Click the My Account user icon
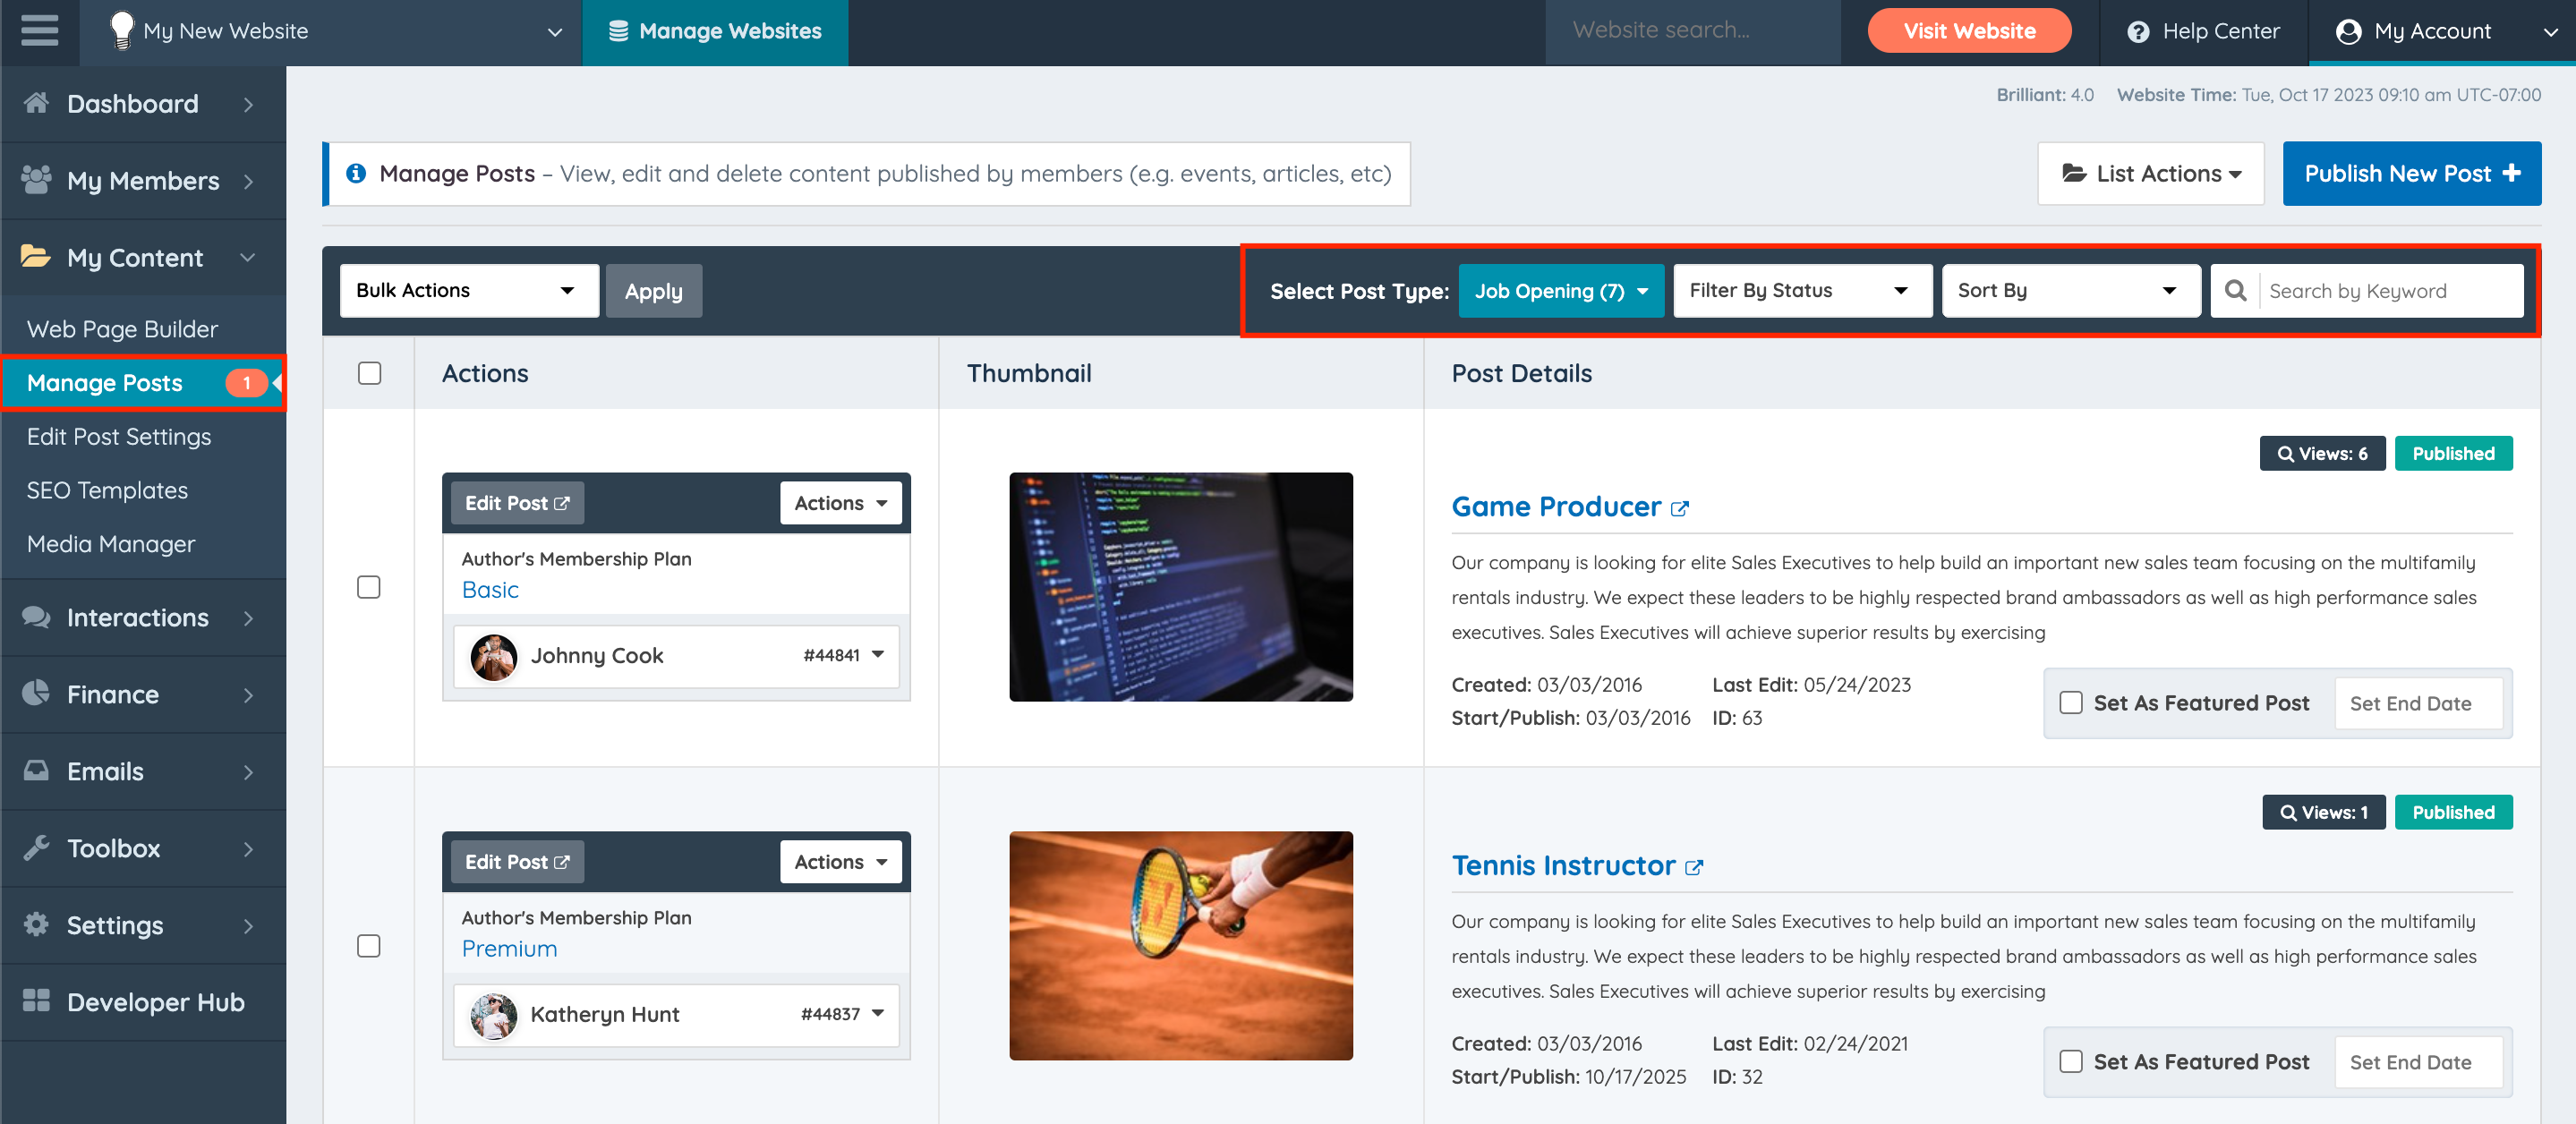This screenshot has height=1124, width=2576. pyautogui.click(x=2348, y=32)
